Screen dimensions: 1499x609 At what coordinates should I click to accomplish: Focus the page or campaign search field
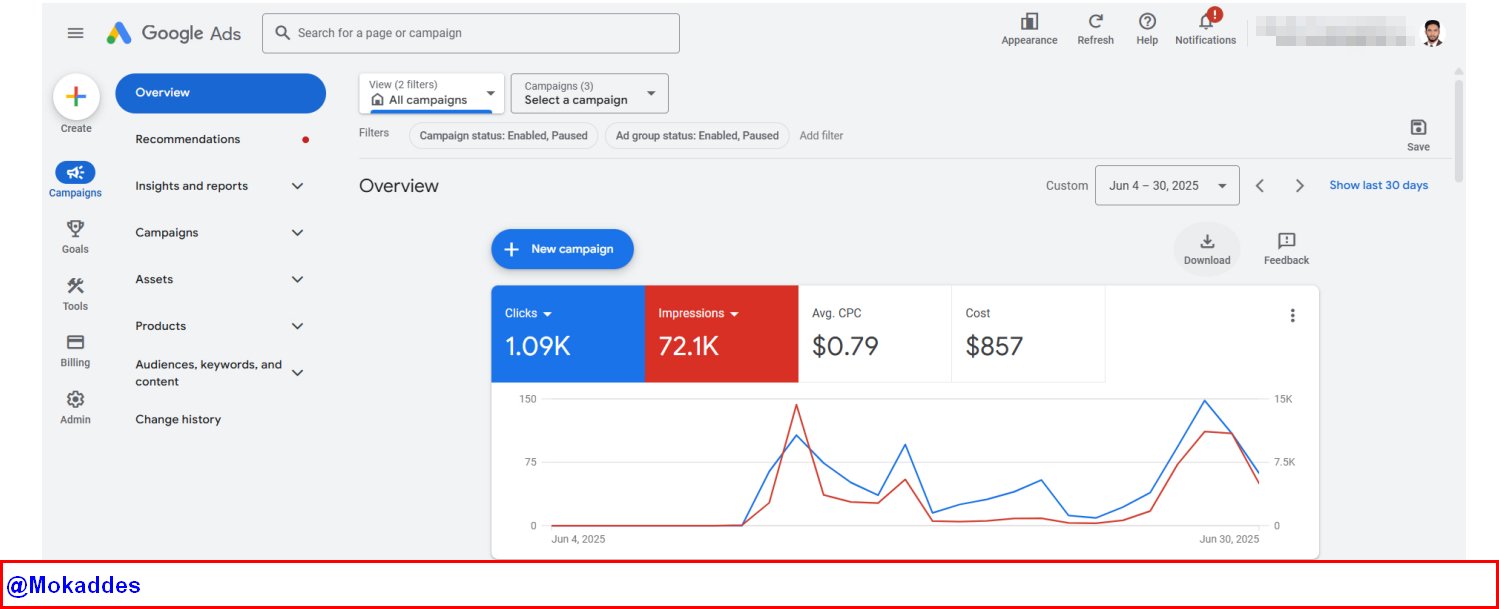471,33
